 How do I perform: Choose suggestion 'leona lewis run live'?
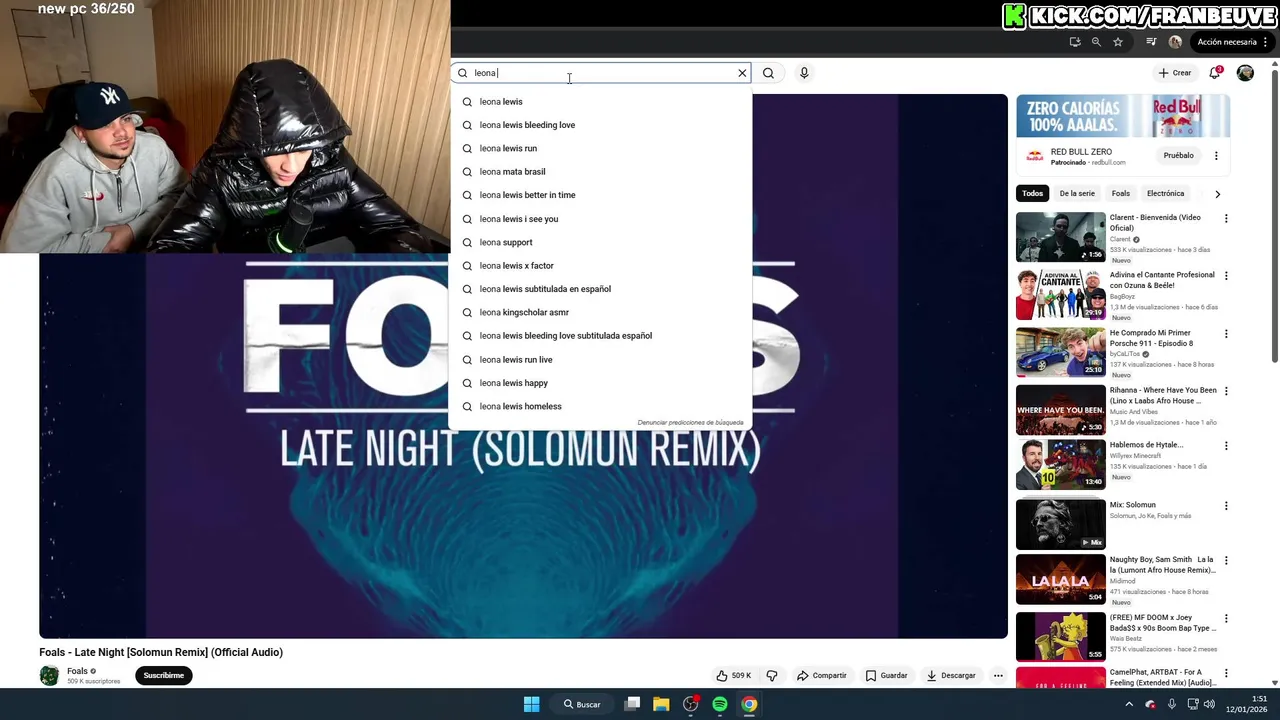click(x=600, y=359)
